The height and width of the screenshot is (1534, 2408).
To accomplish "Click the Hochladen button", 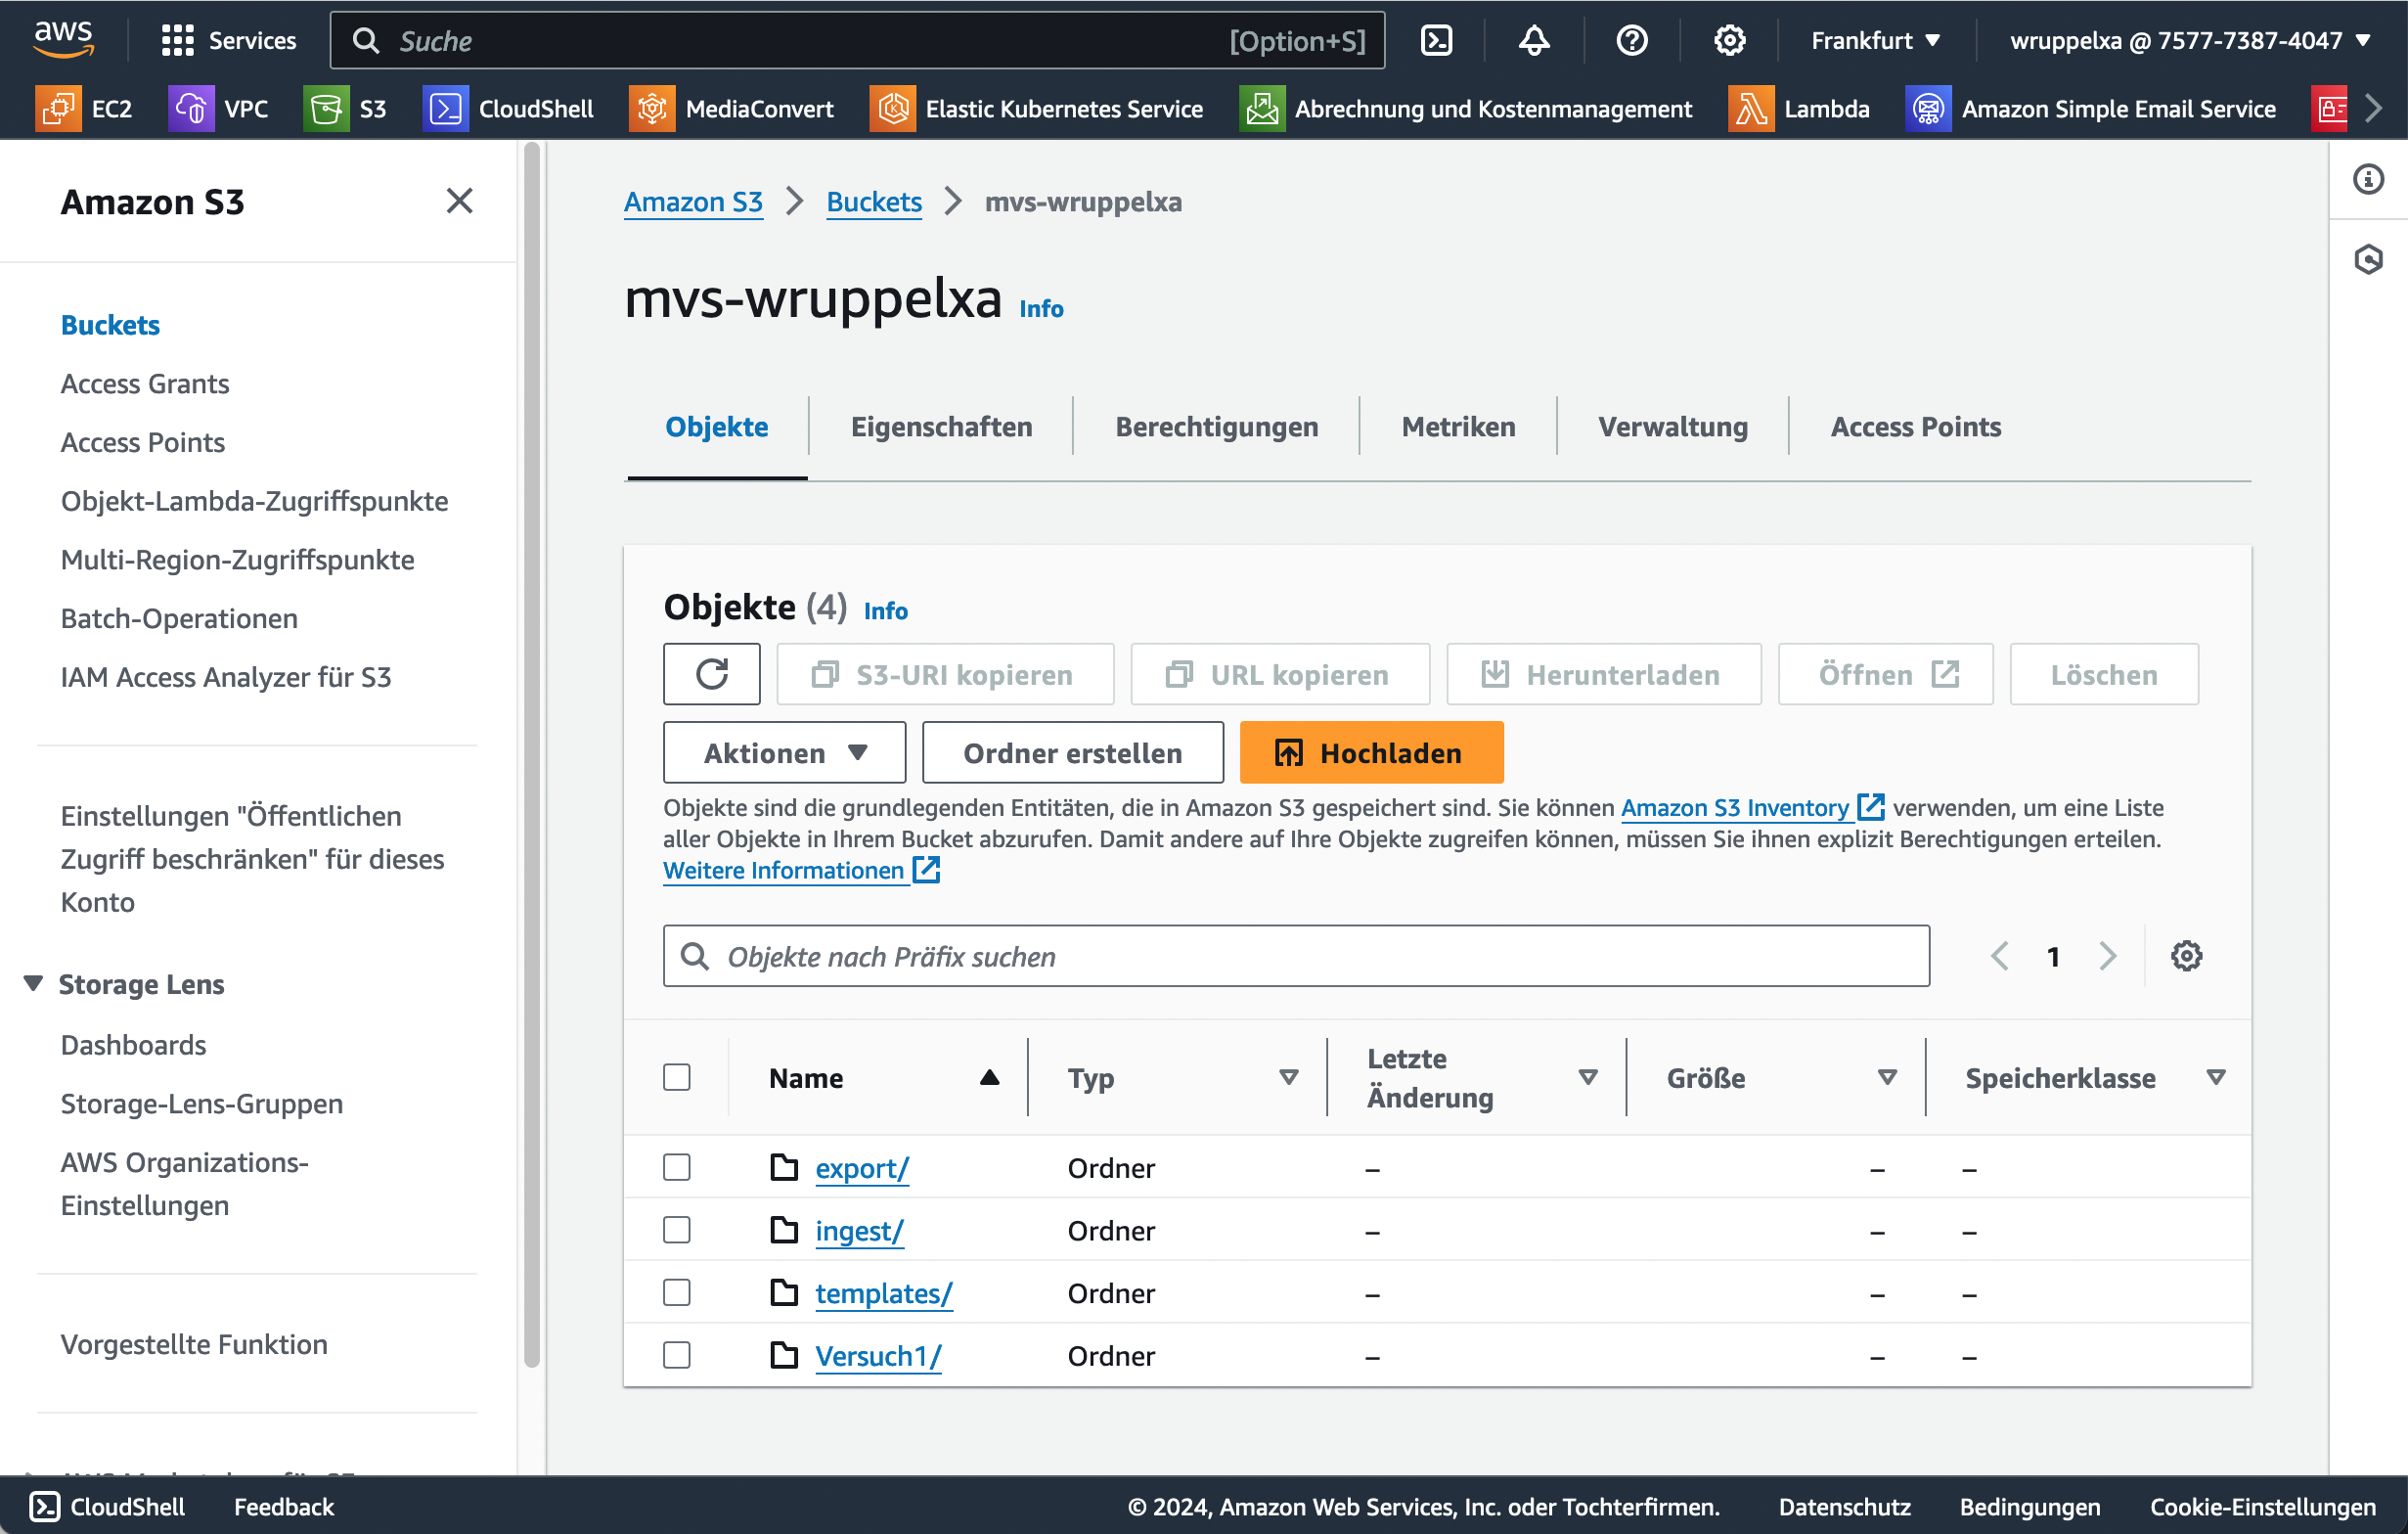I will 1371,752.
